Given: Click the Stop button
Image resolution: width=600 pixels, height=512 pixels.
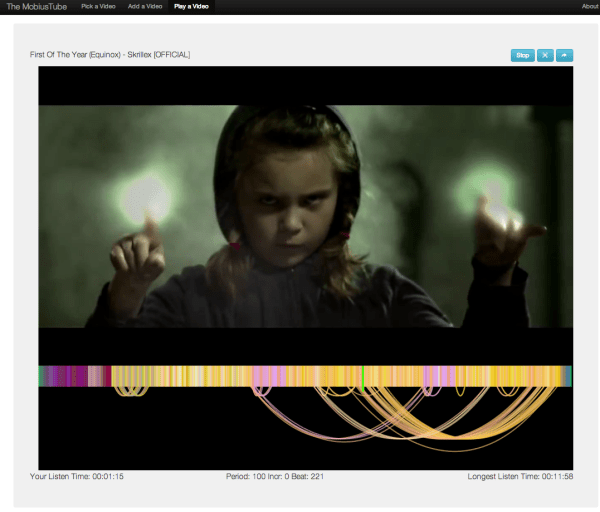Looking at the screenshot, I should 522,55.
